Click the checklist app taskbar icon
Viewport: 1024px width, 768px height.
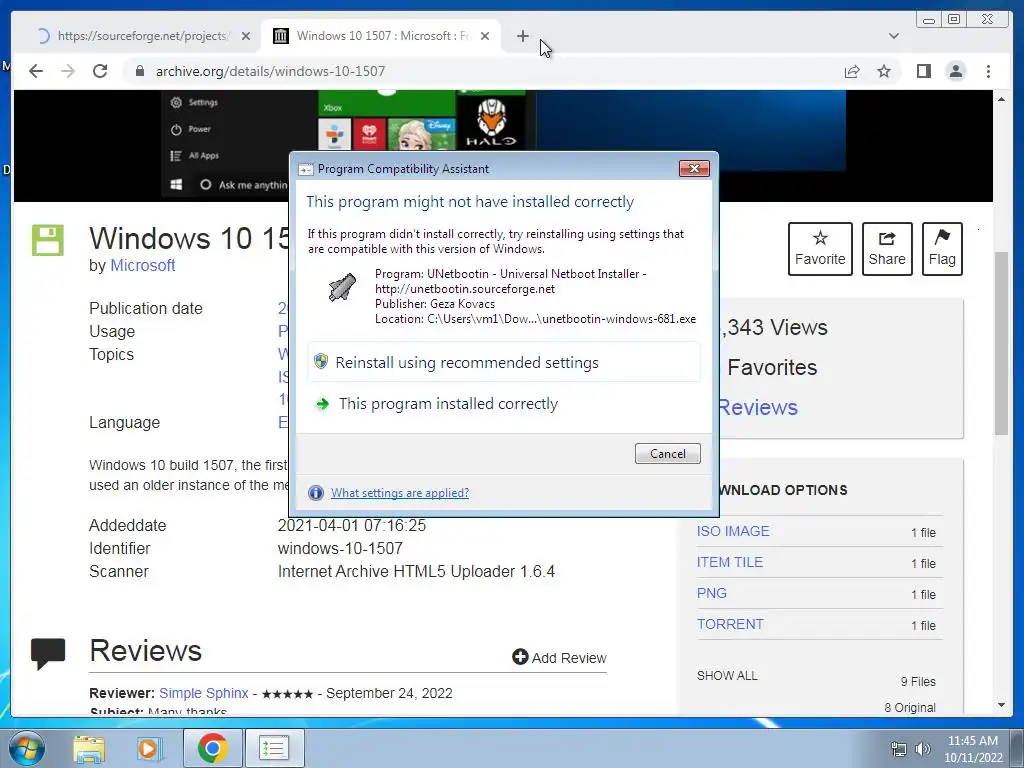click(274, 748)
